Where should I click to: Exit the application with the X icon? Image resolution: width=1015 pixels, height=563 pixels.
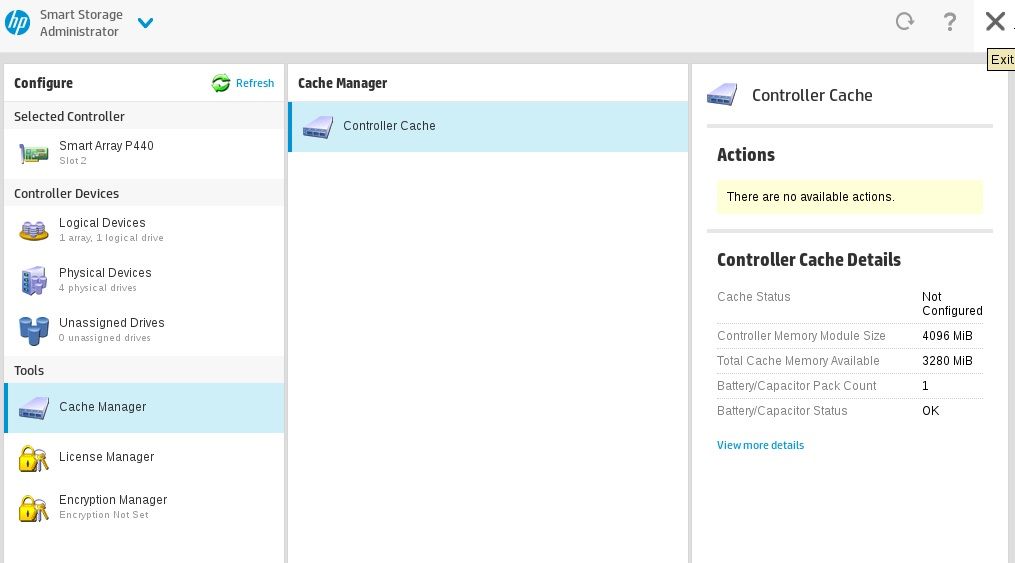[995, 21]
